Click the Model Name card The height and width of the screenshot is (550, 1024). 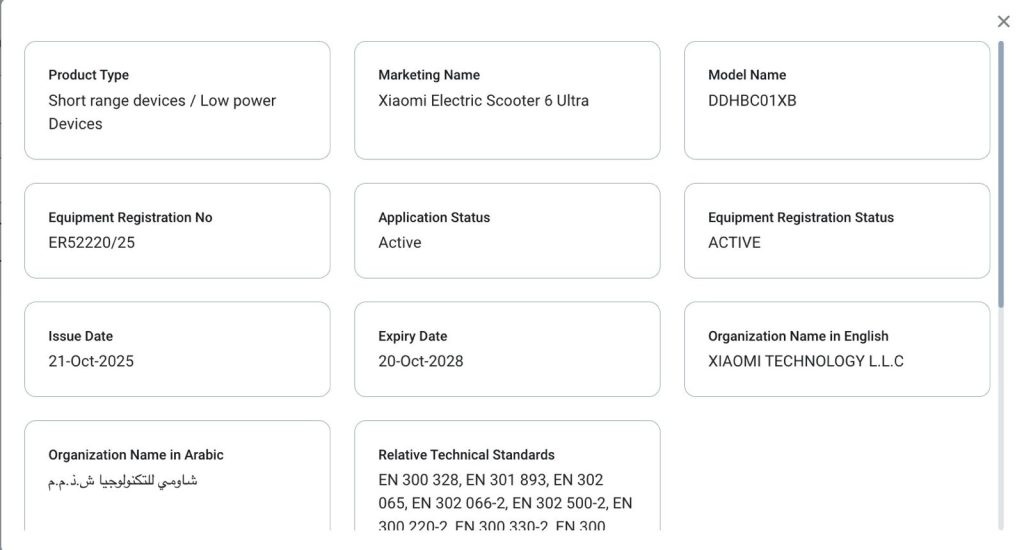tap(837, 101)
